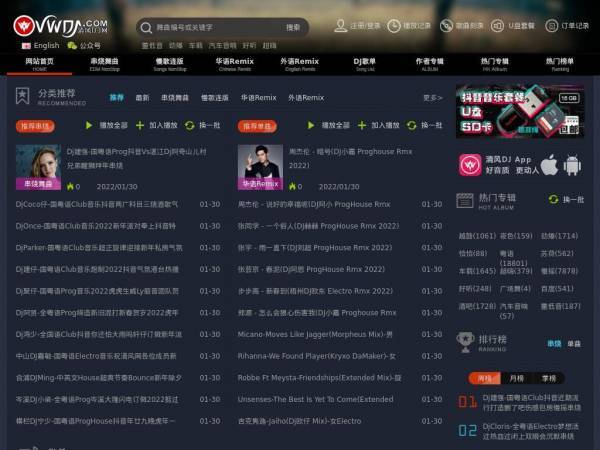The image size is (600, 450).
Task: Click the WeChat public account icon
Action: click(72, 46)
